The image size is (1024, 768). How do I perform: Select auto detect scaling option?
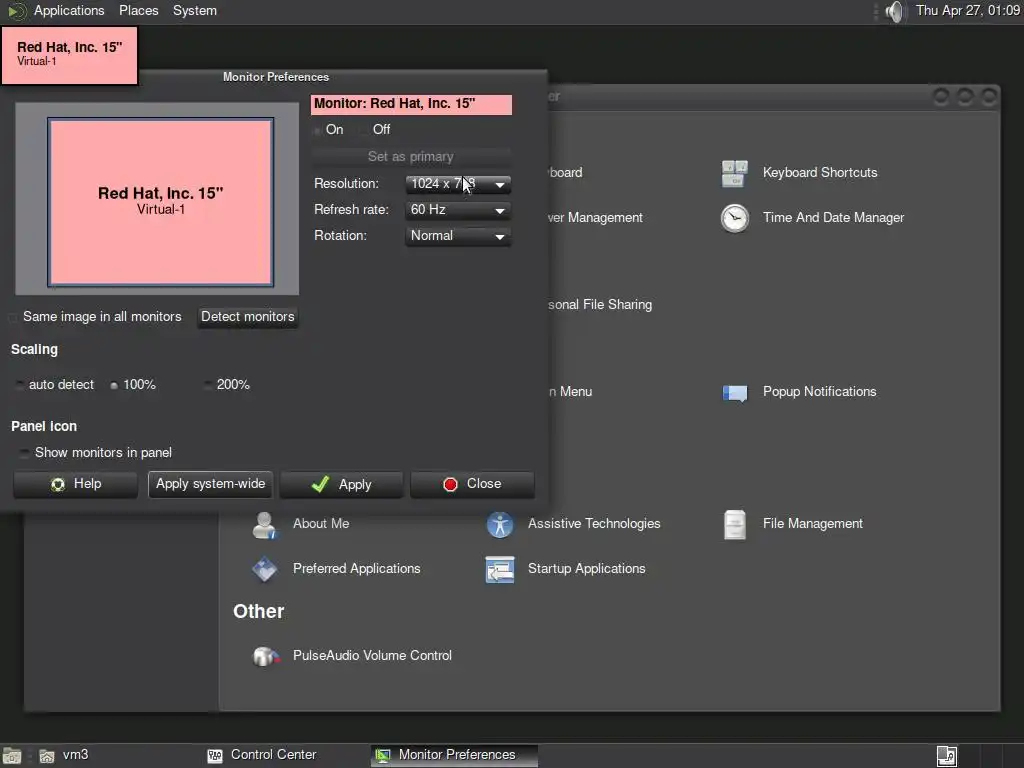(x=20, y=385)
